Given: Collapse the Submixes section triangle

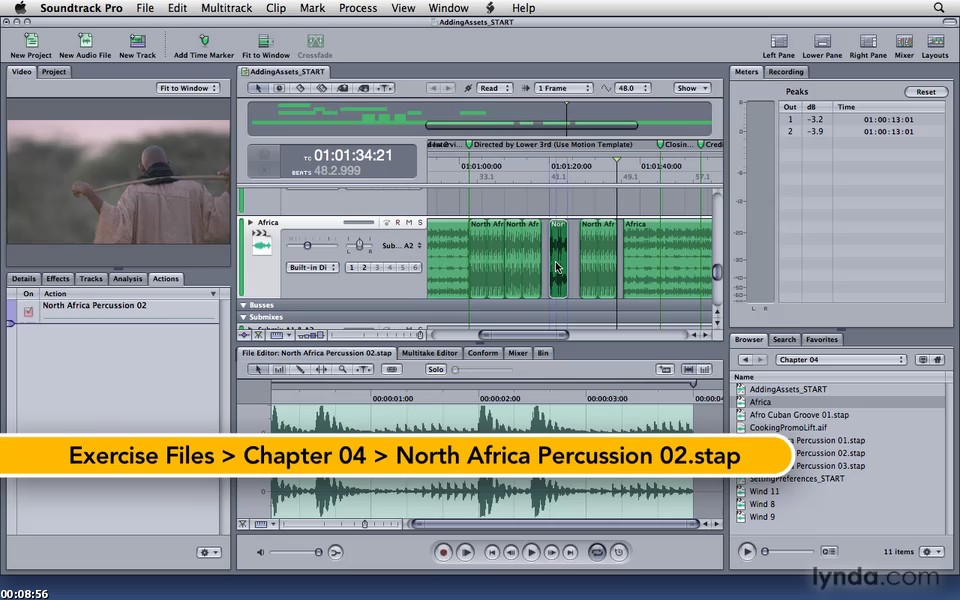Looking at the screenshot, I should coord(244,317).
